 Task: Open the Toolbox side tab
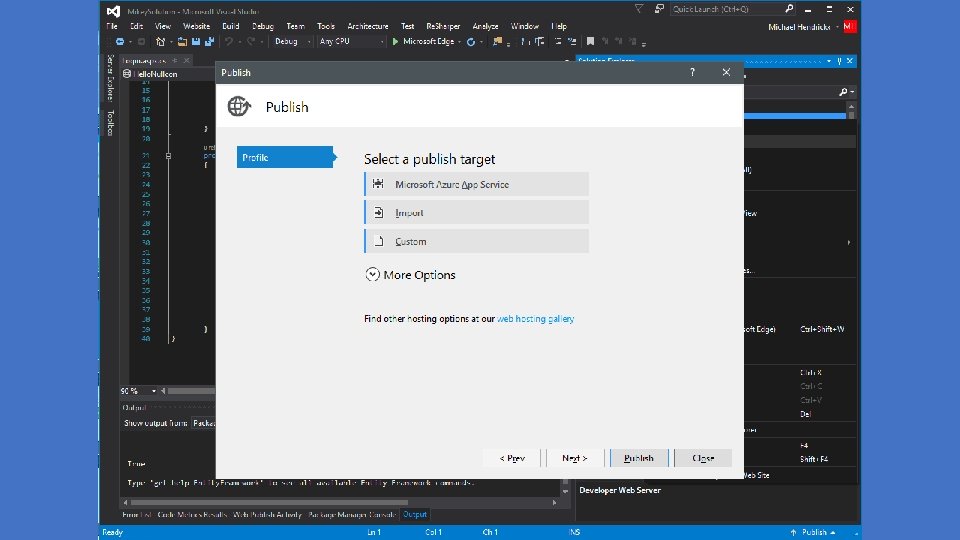click(110, 122)
